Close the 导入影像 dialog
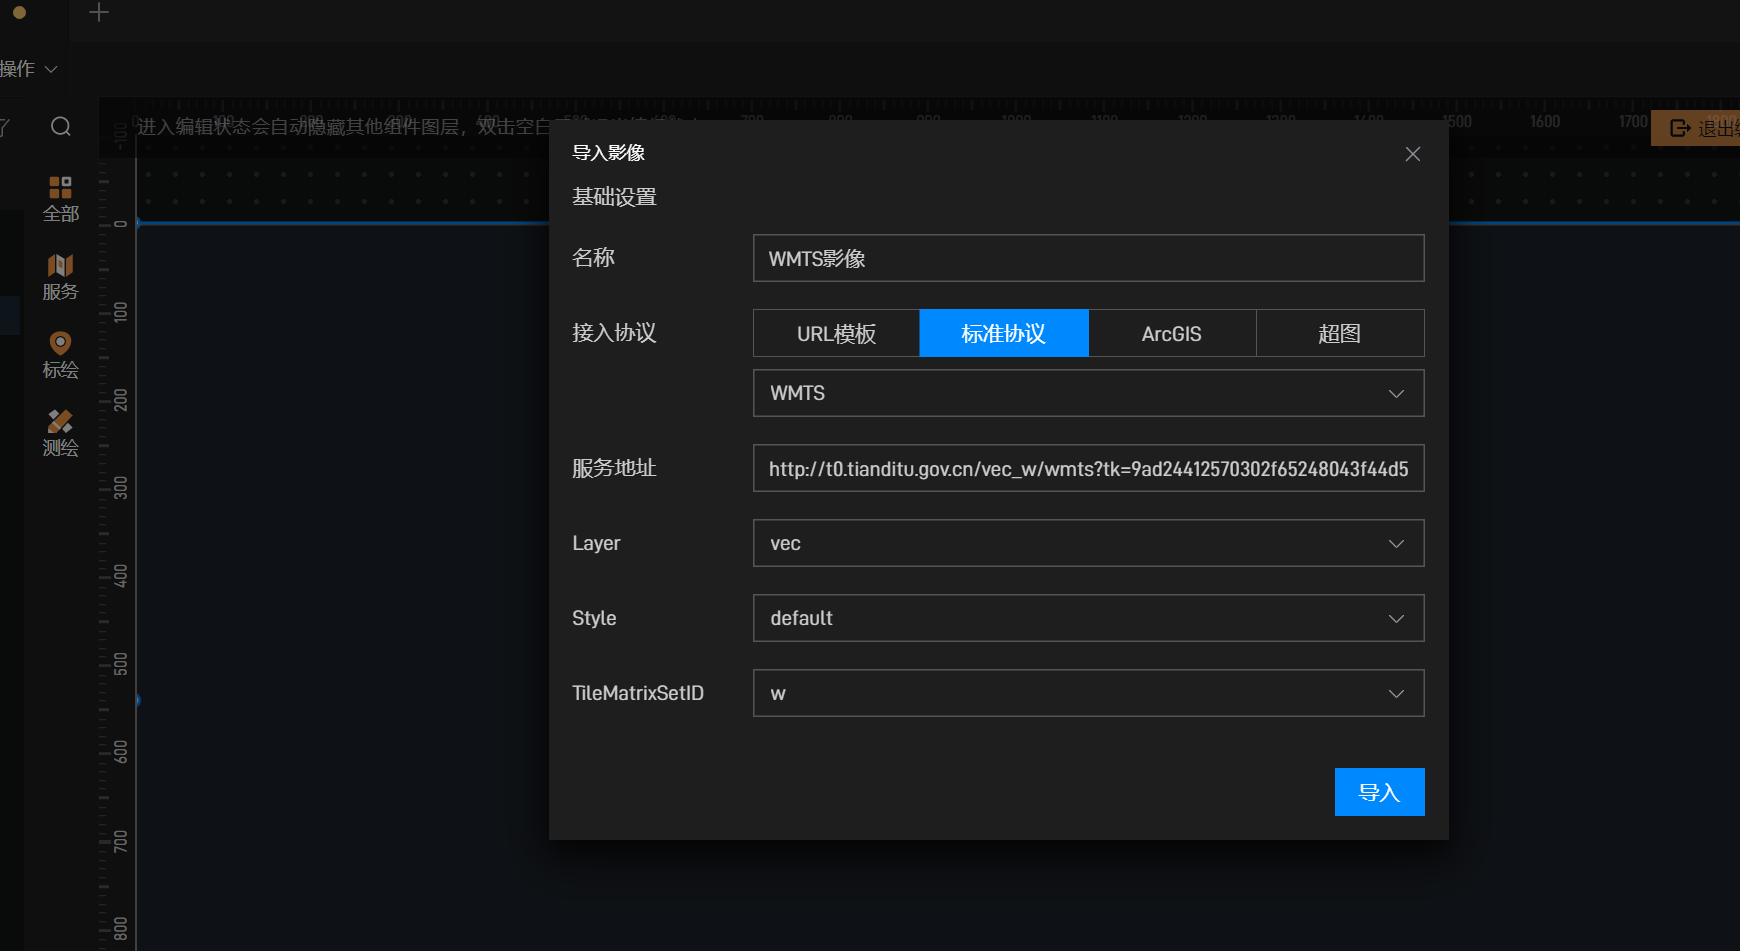This screenshot has width=1740, height=951. coord(1412,154)
